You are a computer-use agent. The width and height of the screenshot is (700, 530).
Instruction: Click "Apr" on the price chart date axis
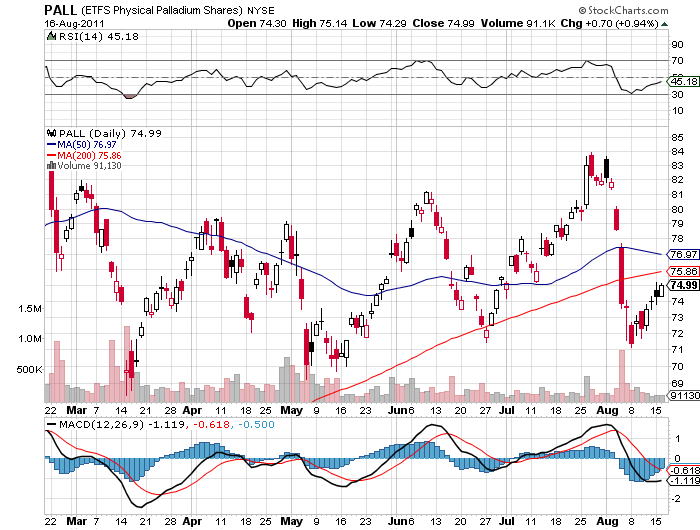[x=192, y=410]
